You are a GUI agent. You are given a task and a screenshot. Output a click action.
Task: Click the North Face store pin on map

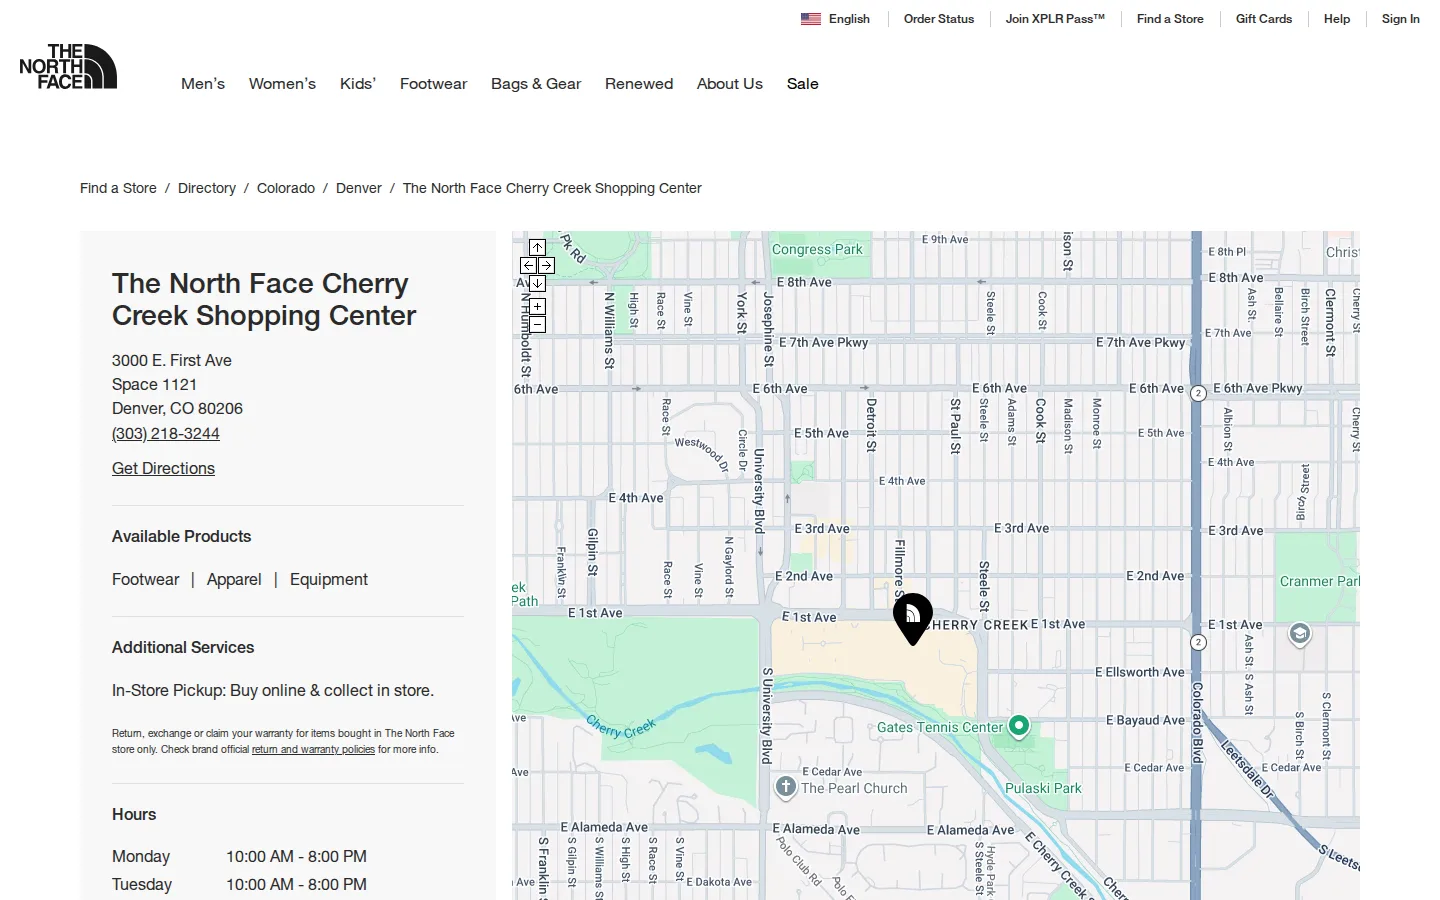tap(912, 618)
